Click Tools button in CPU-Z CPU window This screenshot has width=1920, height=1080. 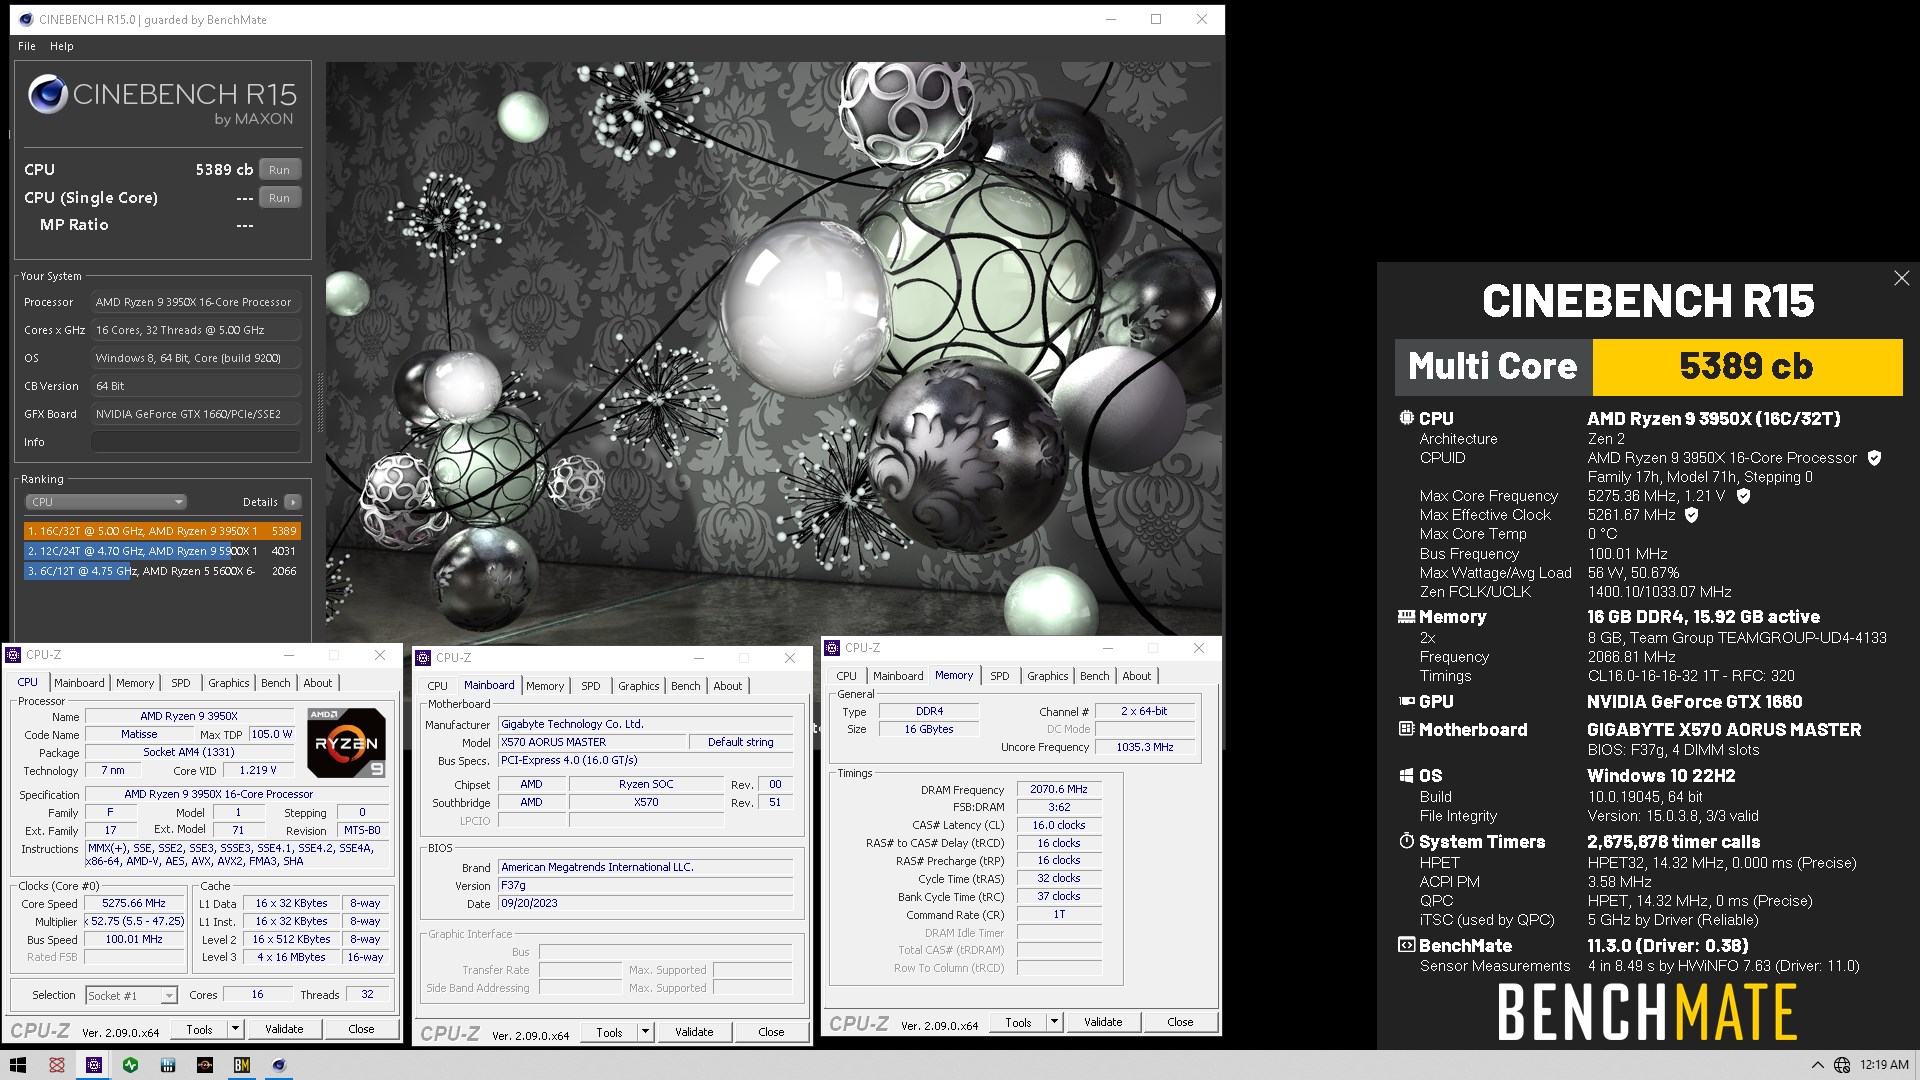click(x=200, y=1029)
